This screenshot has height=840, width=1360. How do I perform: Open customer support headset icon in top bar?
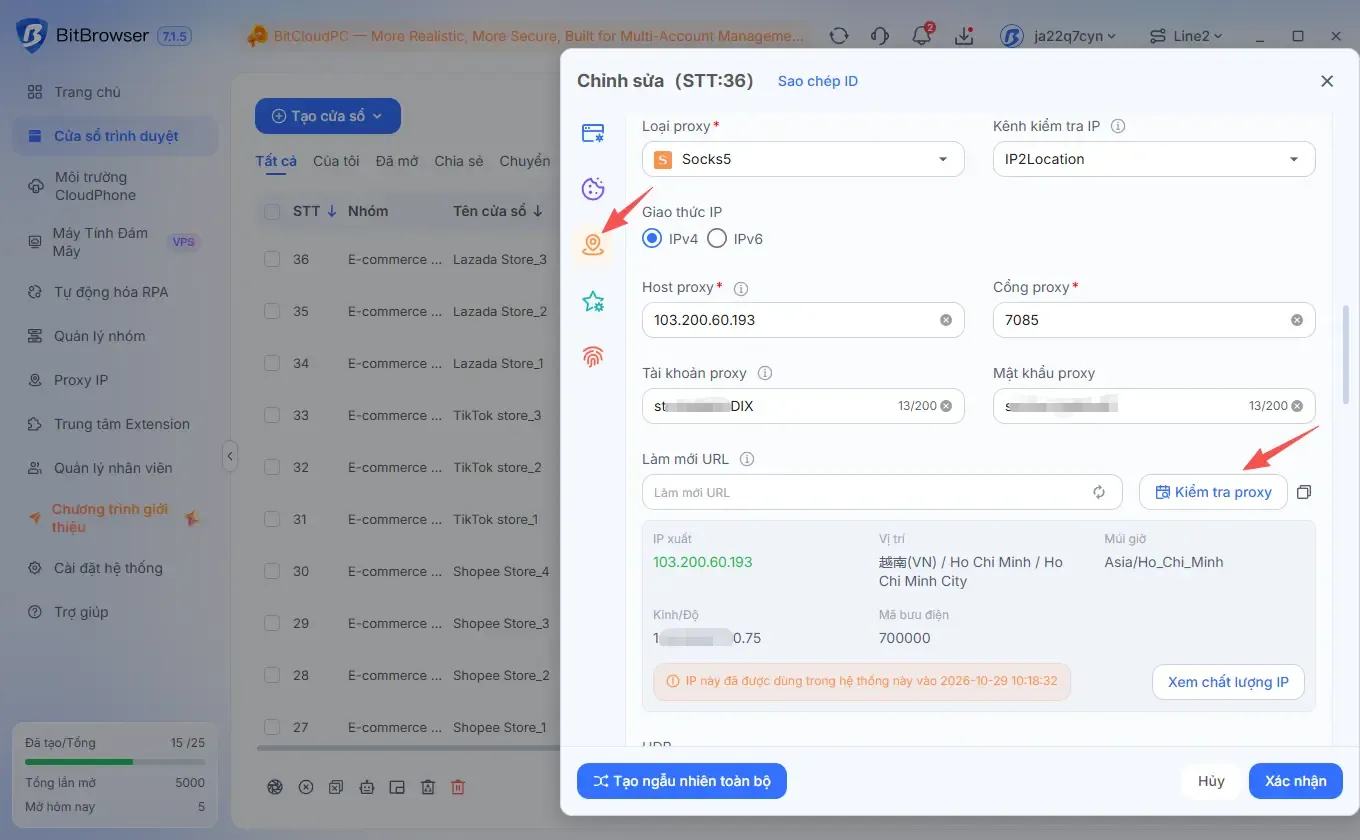(880, 36)
